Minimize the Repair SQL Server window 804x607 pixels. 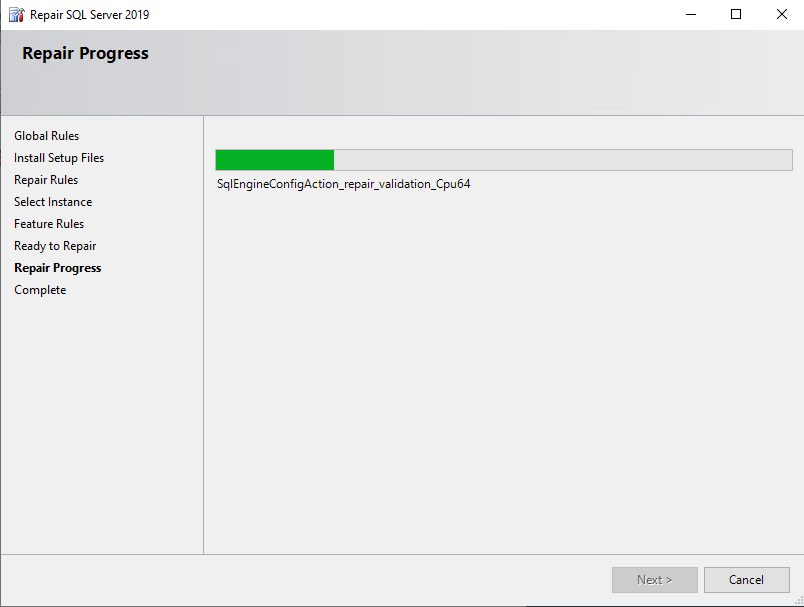[691, 14]
